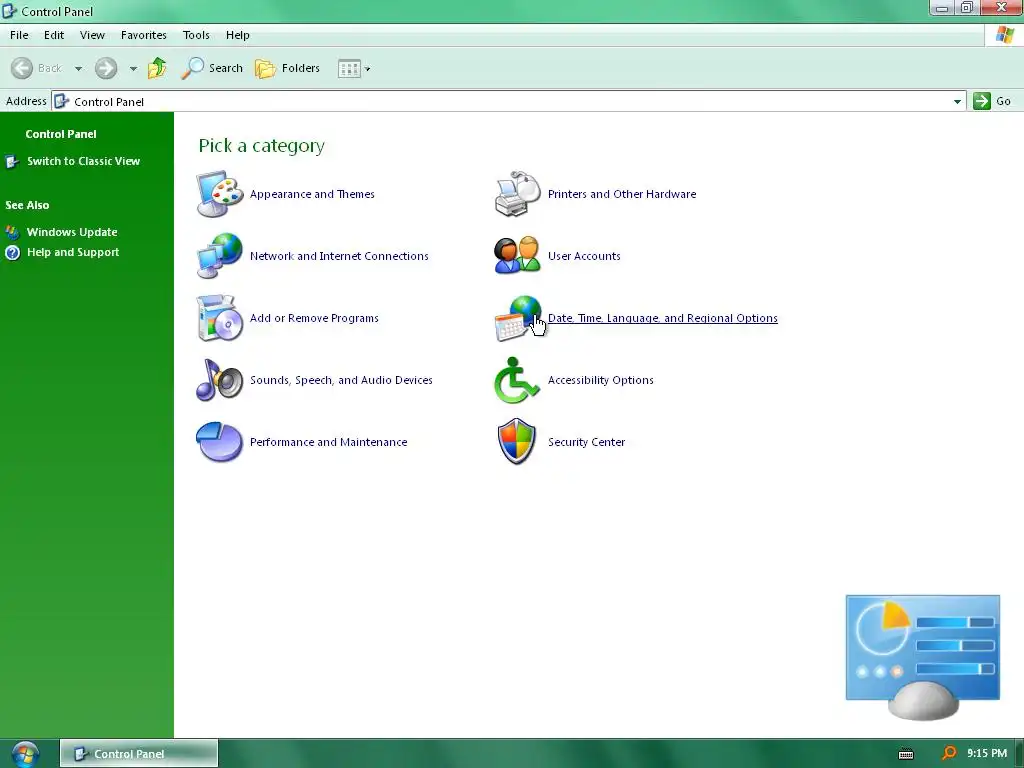Open the Accessibility Options link
1024x768 pixels.
pos(600,380)
